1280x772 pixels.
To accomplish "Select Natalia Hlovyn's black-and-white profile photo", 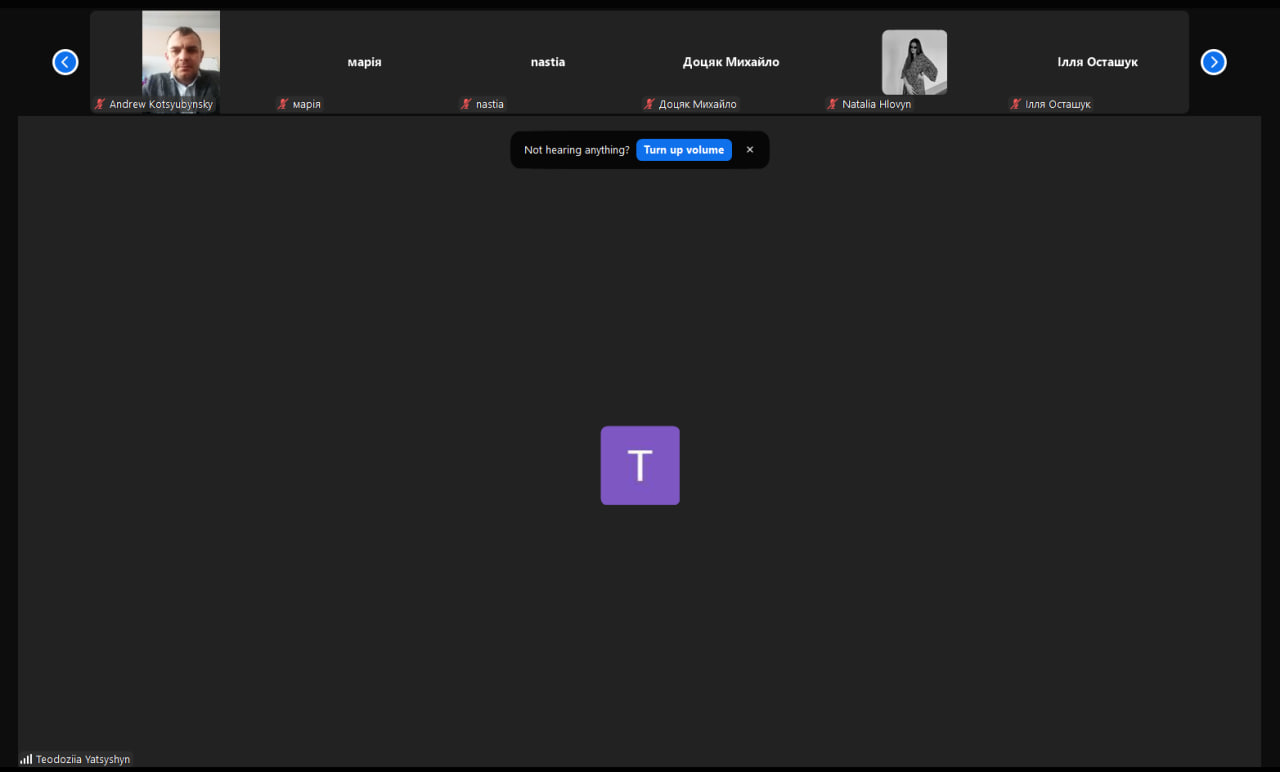I will point(914,62).
